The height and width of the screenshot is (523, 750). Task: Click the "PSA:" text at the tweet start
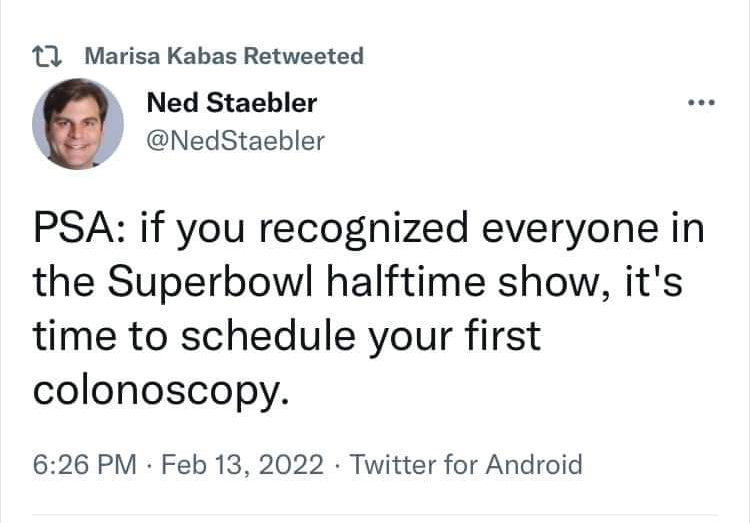[78, 230]
